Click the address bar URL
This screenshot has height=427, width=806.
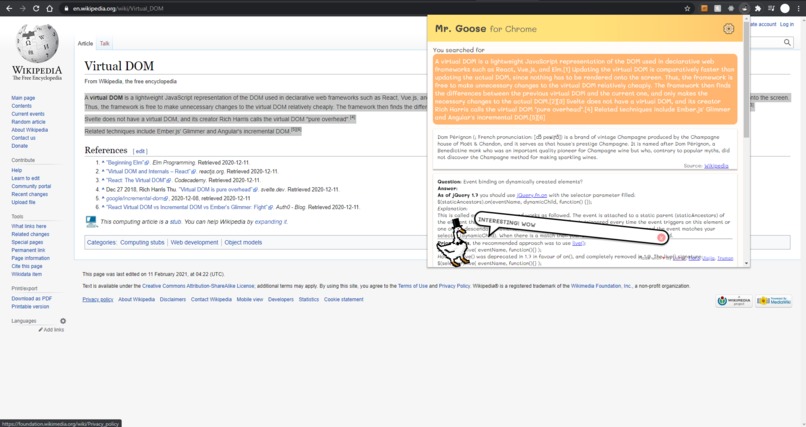(118, 9)
